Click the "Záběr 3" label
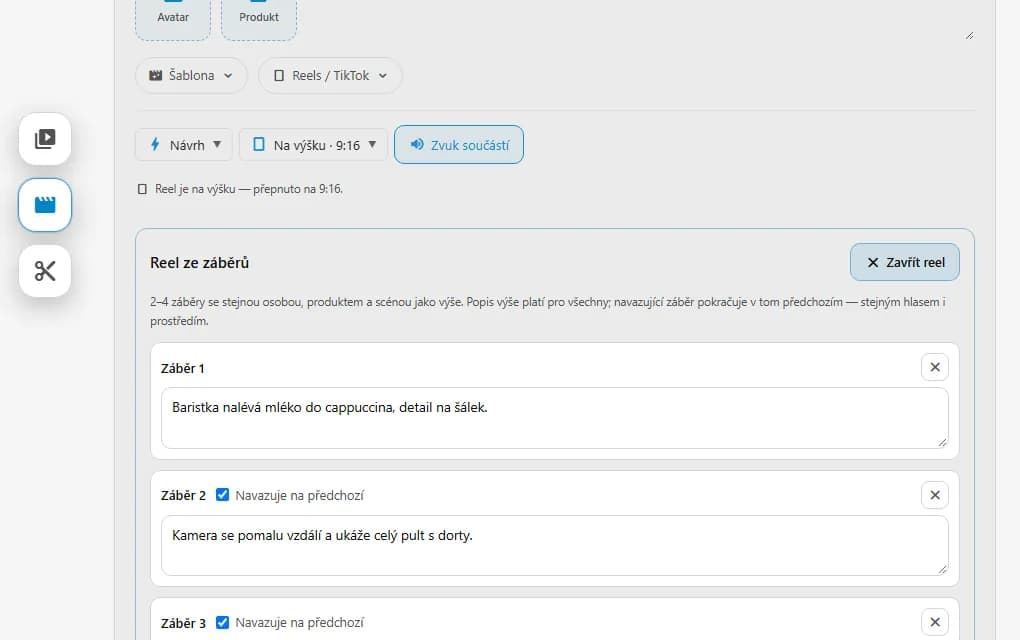Image resolution: width=1020 pixels, height=640 pixels. pos(183,623)
